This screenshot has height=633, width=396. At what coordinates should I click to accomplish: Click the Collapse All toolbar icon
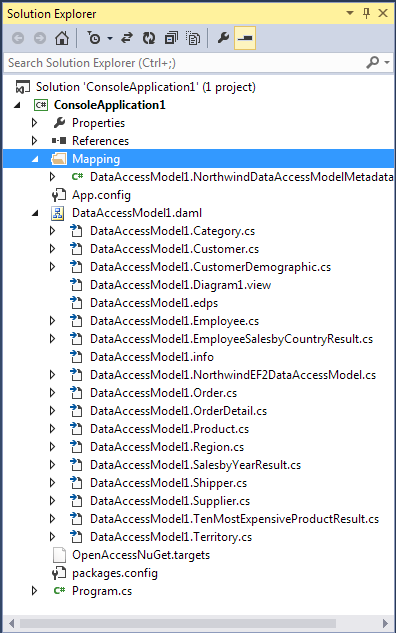click(x=171, y=38)
